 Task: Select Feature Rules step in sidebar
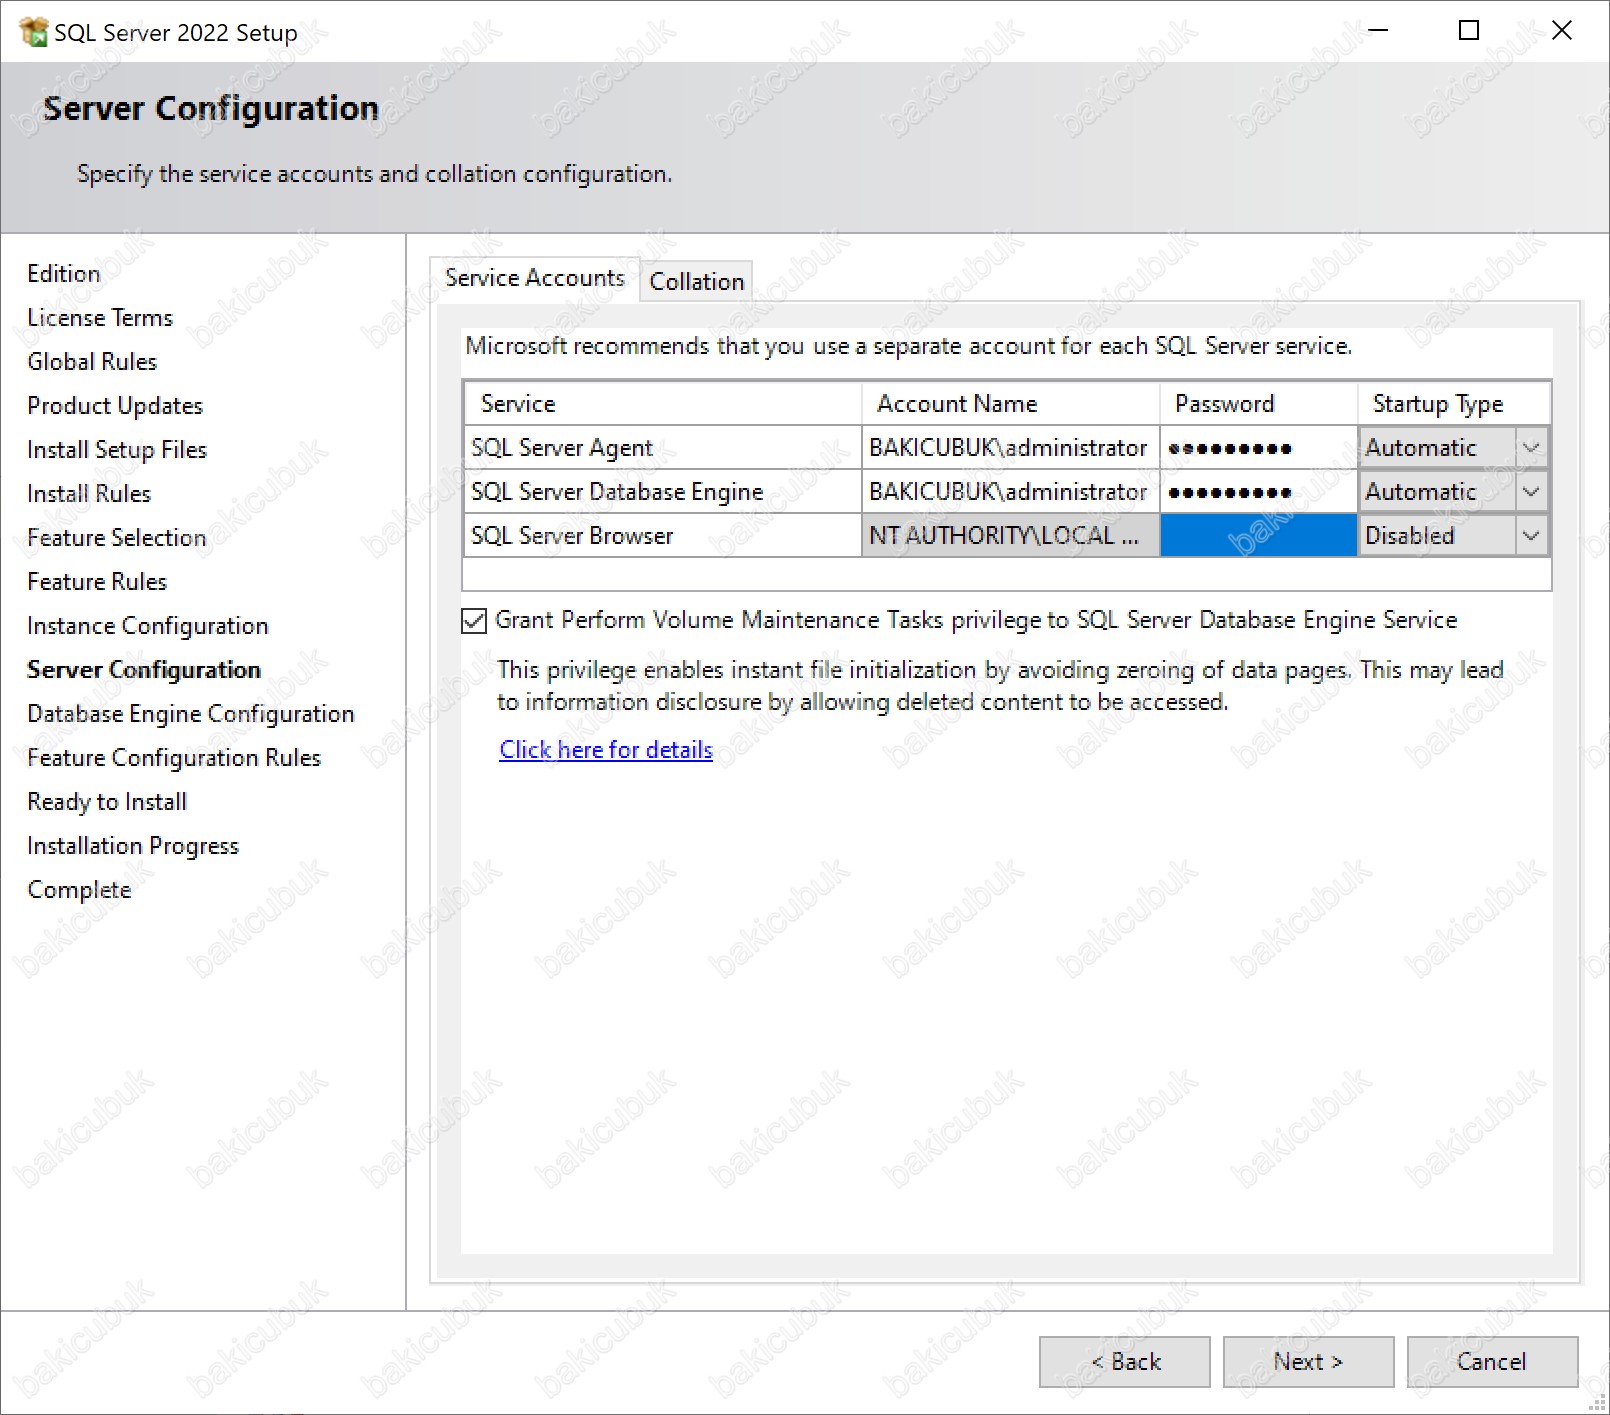97,582
